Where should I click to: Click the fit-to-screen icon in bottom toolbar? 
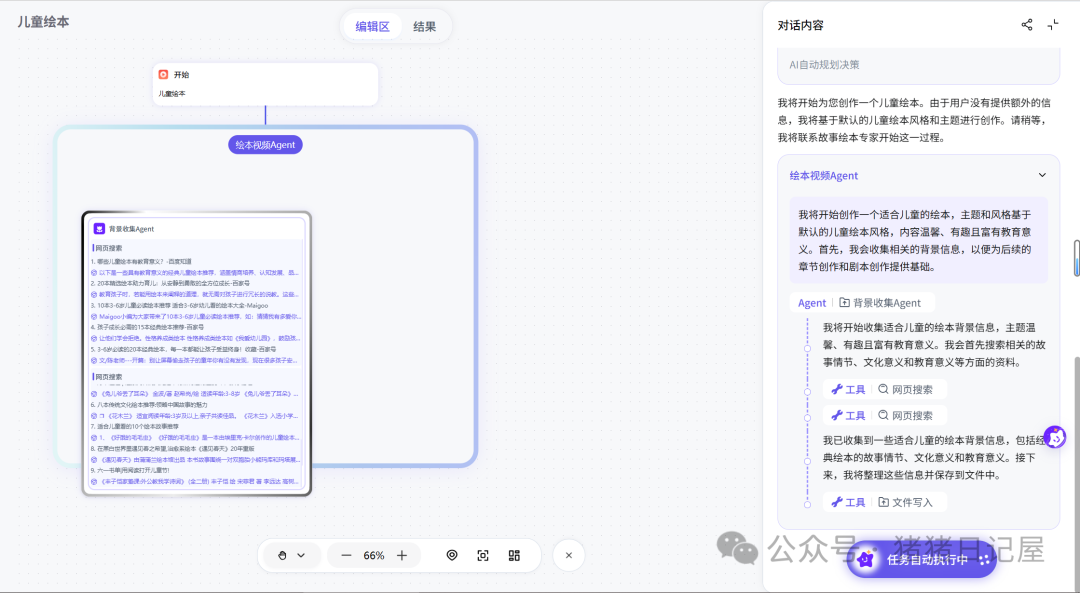(x=483, y=555)
